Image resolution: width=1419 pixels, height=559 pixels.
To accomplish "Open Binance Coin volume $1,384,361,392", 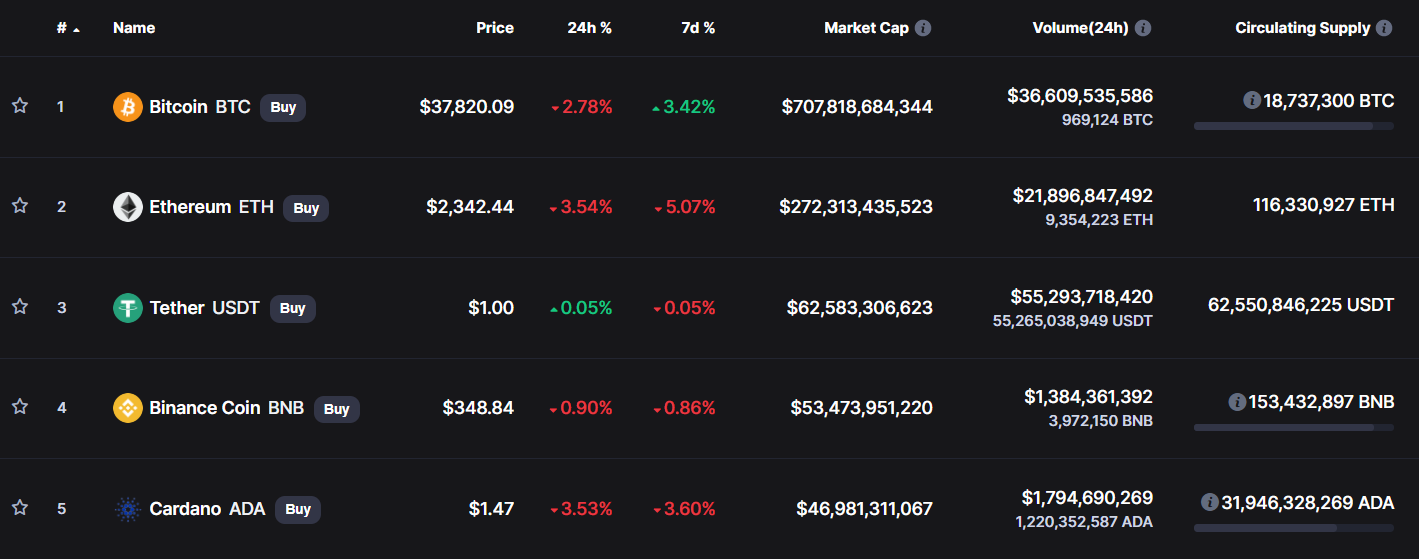I will tap(1088, 397).
